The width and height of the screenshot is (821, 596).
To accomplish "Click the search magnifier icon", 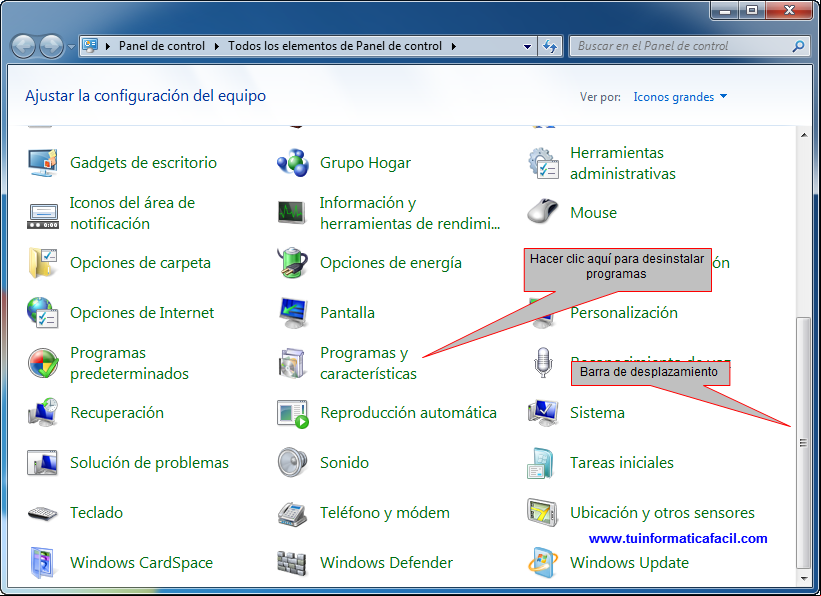I will pos(798,46).
